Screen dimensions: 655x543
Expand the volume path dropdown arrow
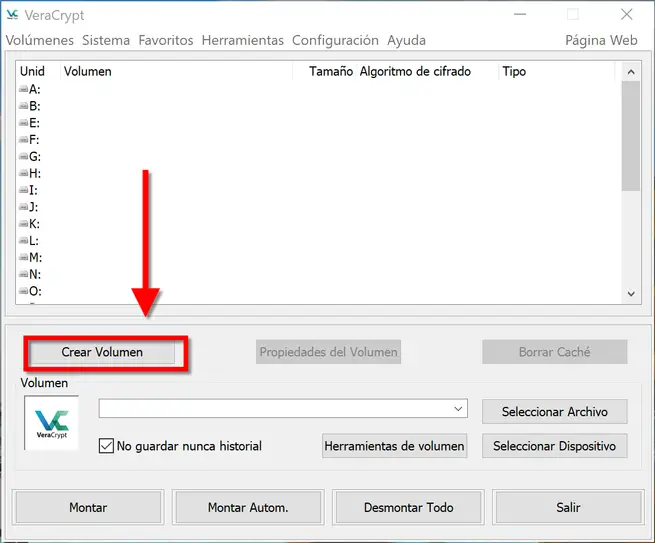point(458,409)
